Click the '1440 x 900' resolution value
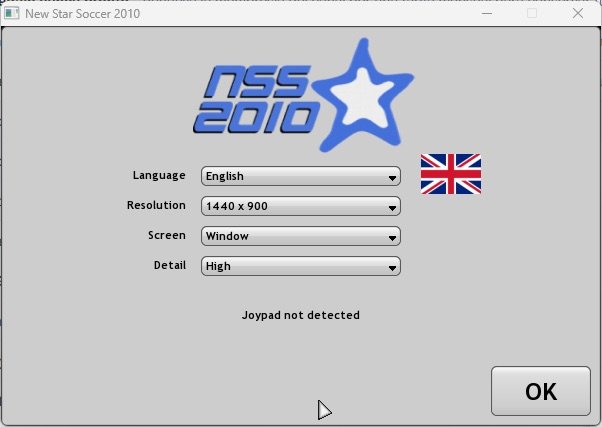 236,207
